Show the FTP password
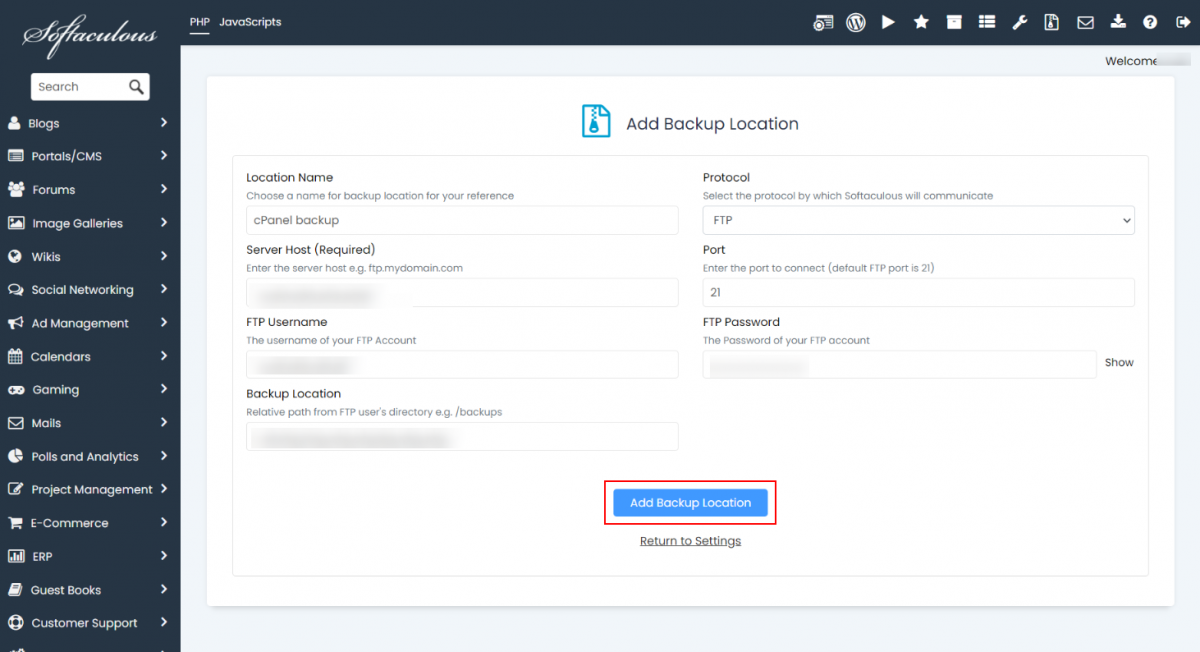The width and height of the screenshot is (1200, 652). [1119, 363]
